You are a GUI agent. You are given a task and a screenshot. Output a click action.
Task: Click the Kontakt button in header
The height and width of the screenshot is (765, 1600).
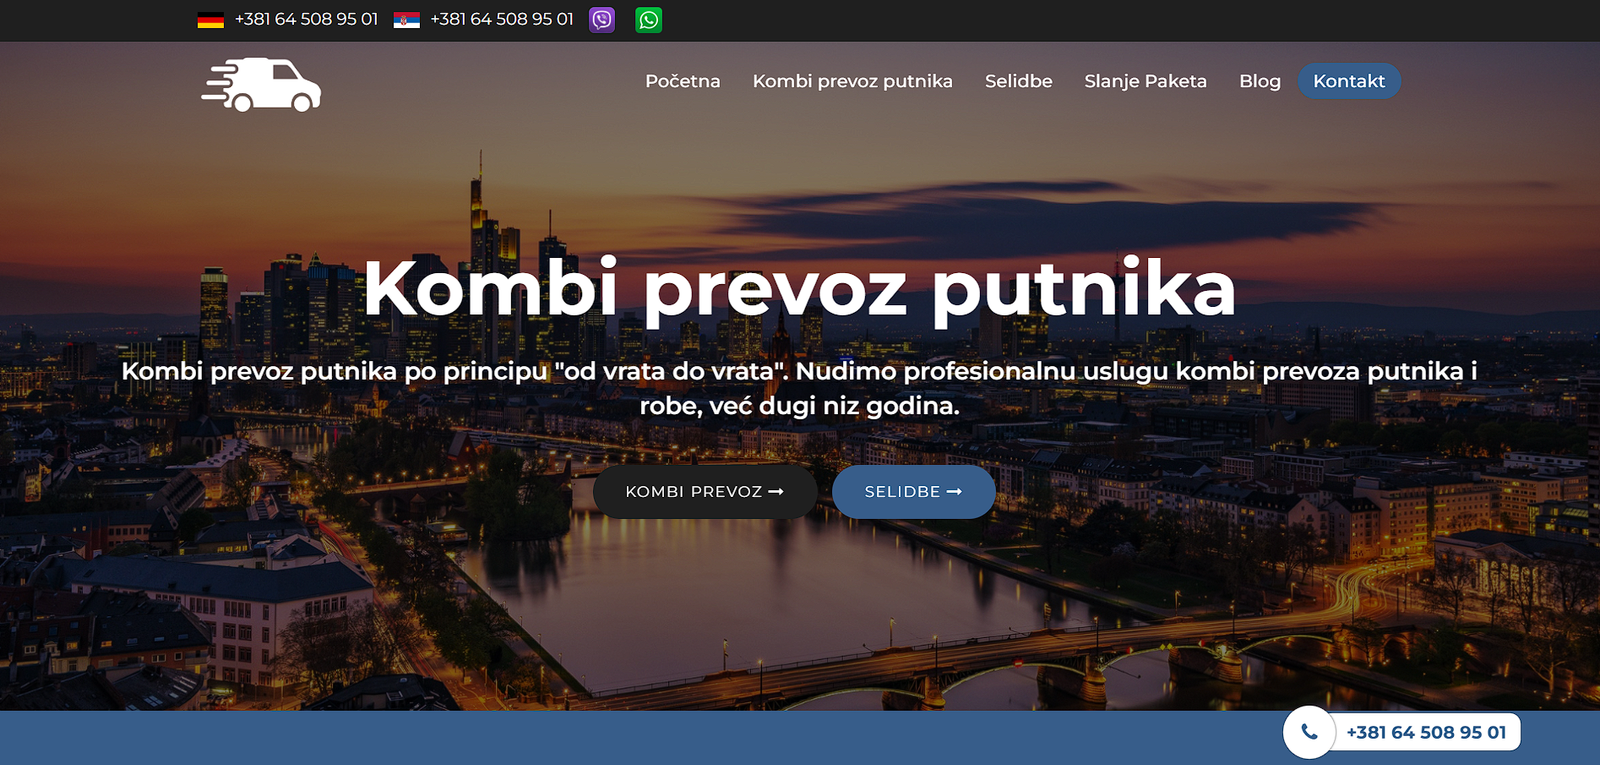pyautogui.click(x=1348, y=81)
